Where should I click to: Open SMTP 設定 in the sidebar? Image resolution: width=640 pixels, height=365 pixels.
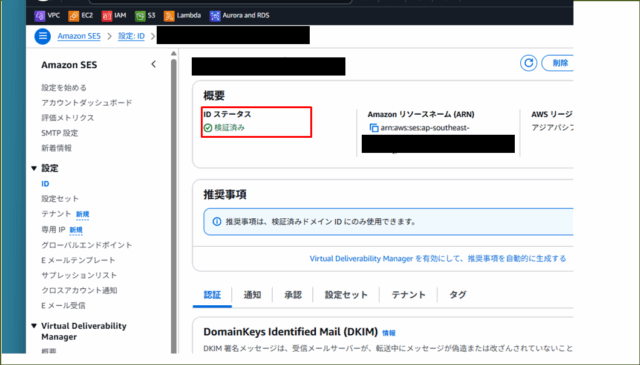[60, 133]
